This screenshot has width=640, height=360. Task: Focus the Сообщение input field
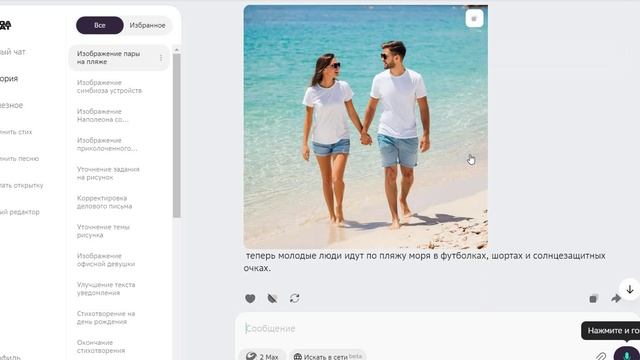[408, 329]
